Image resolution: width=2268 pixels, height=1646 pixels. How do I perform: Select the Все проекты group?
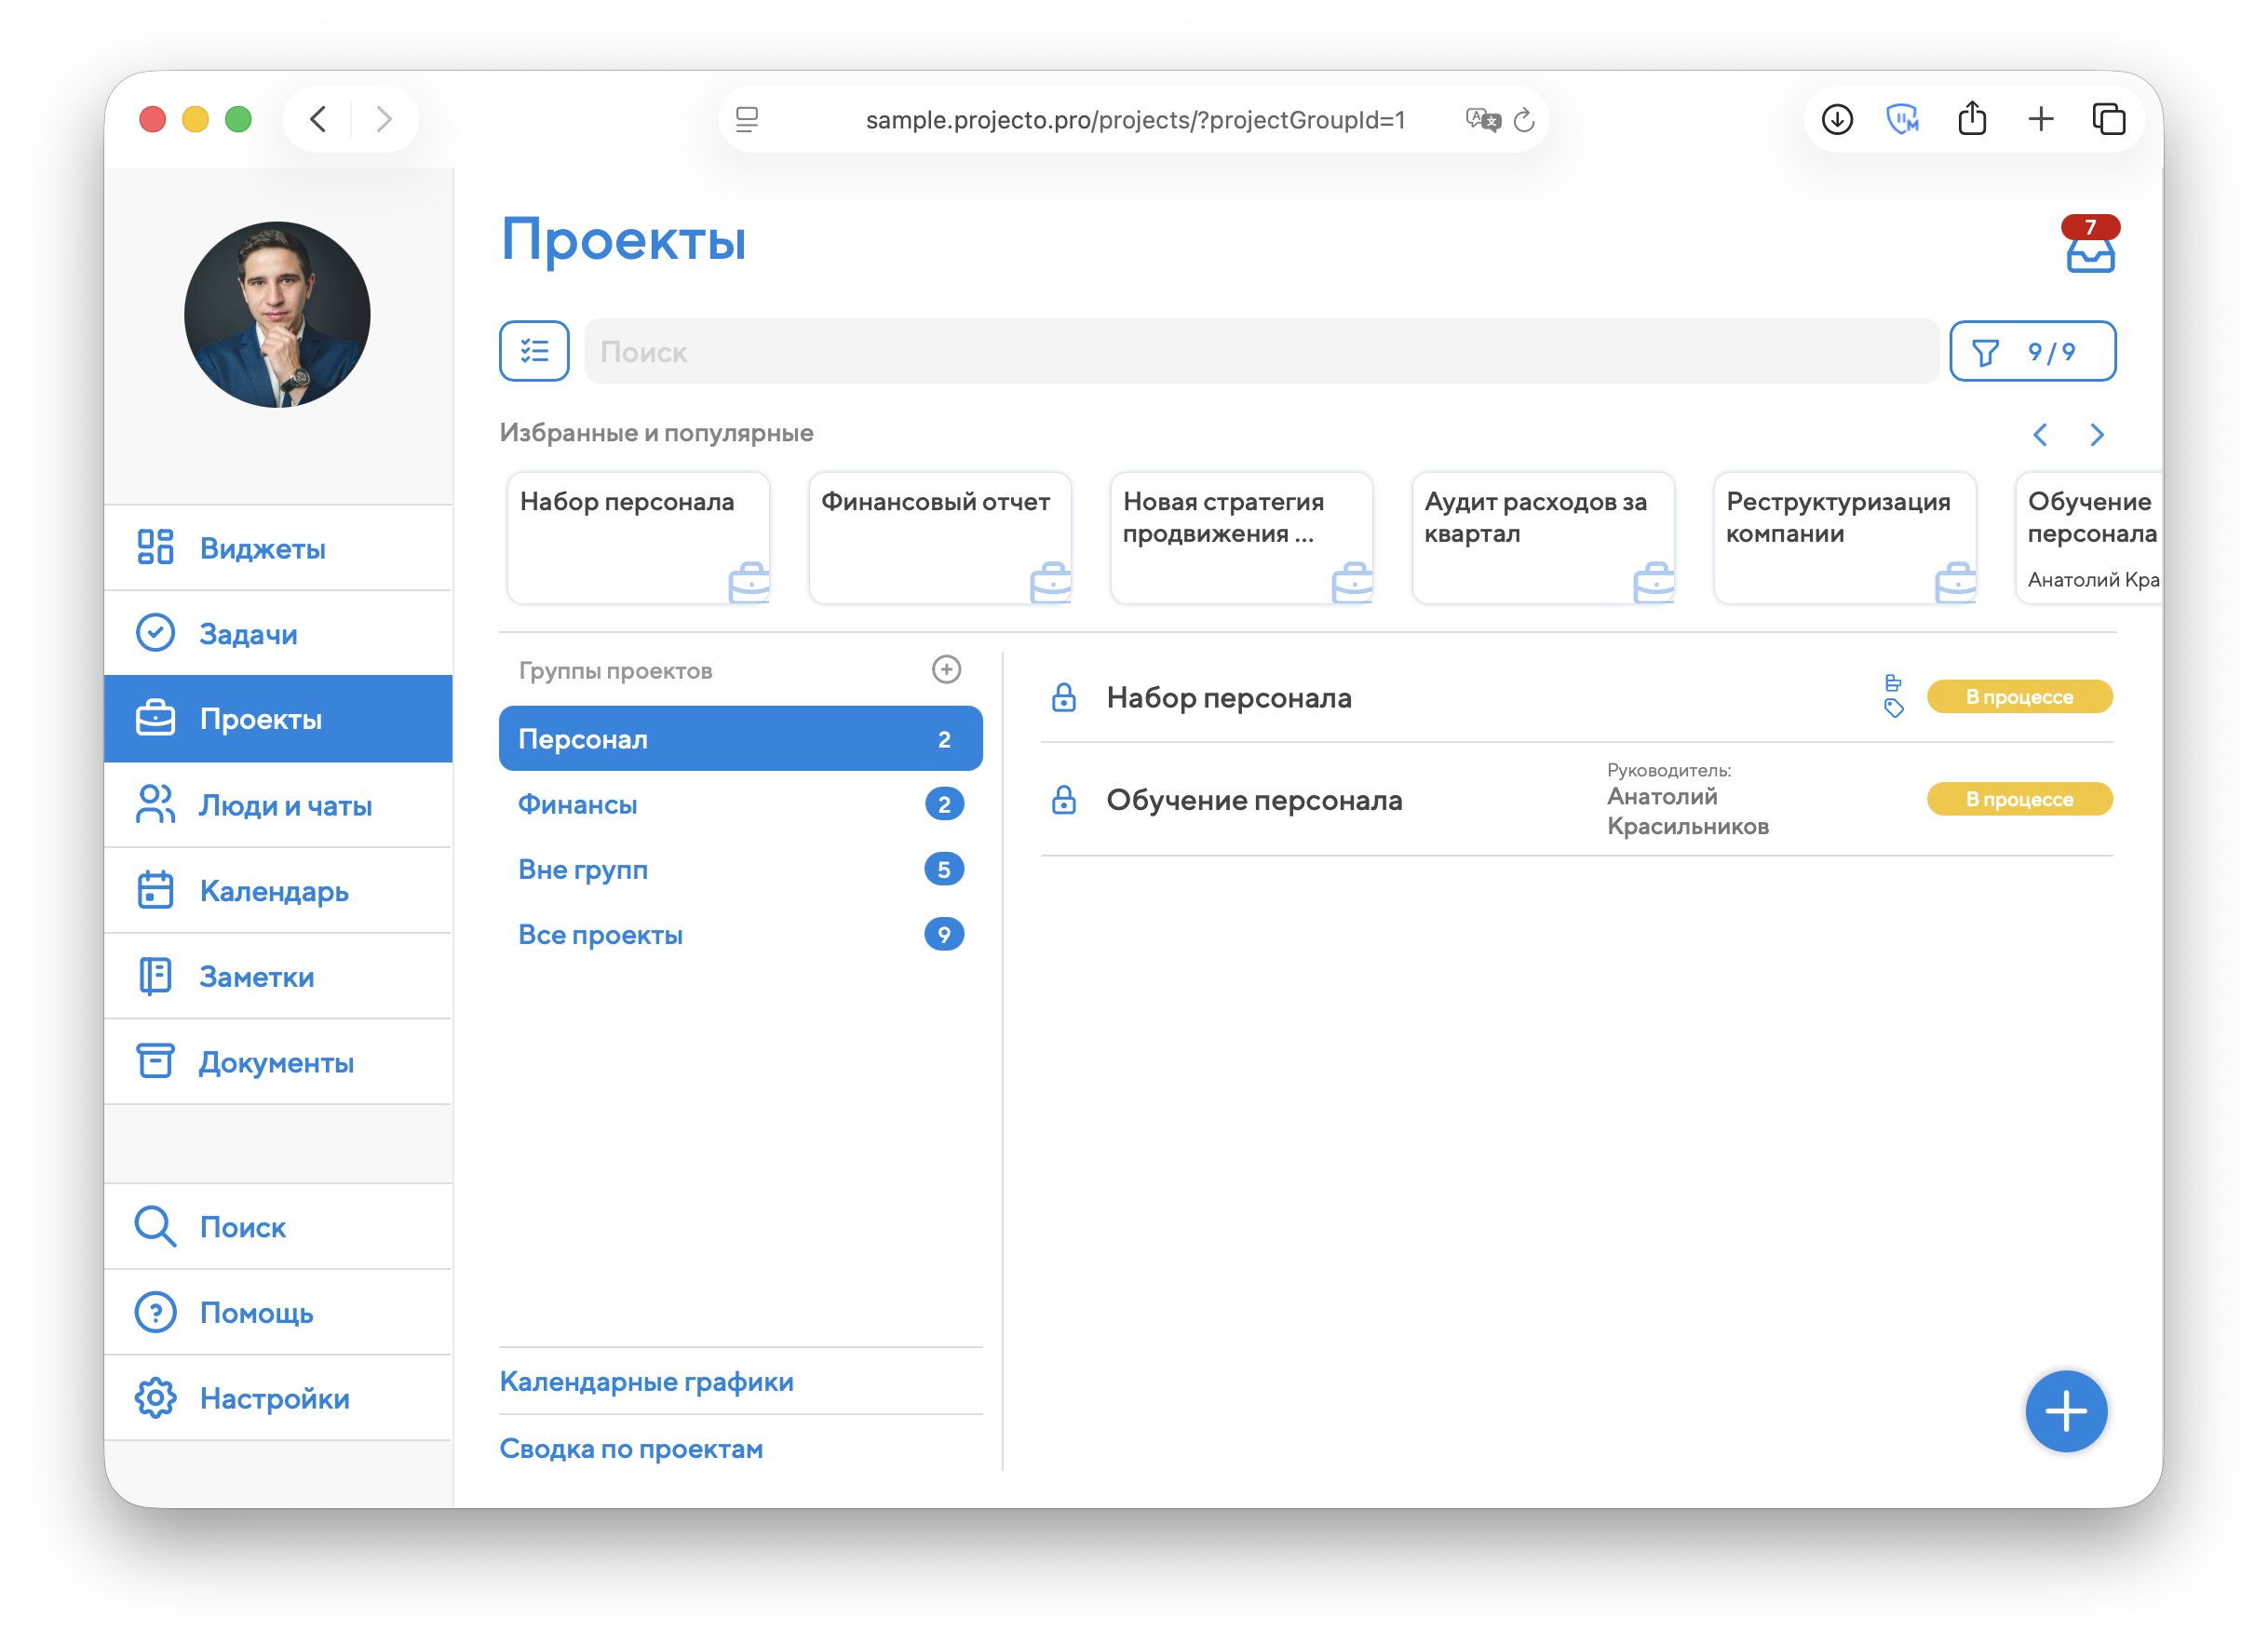coord(600,934)
